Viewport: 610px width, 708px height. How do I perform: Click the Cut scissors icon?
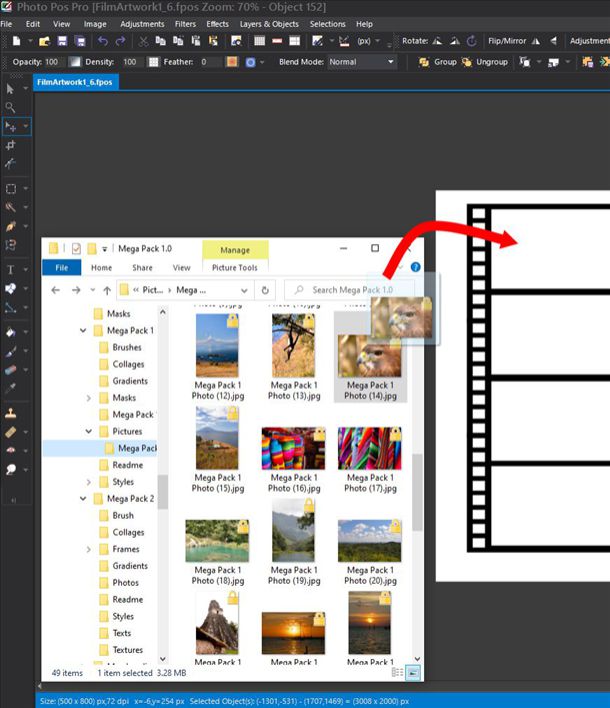coord(143,42)
